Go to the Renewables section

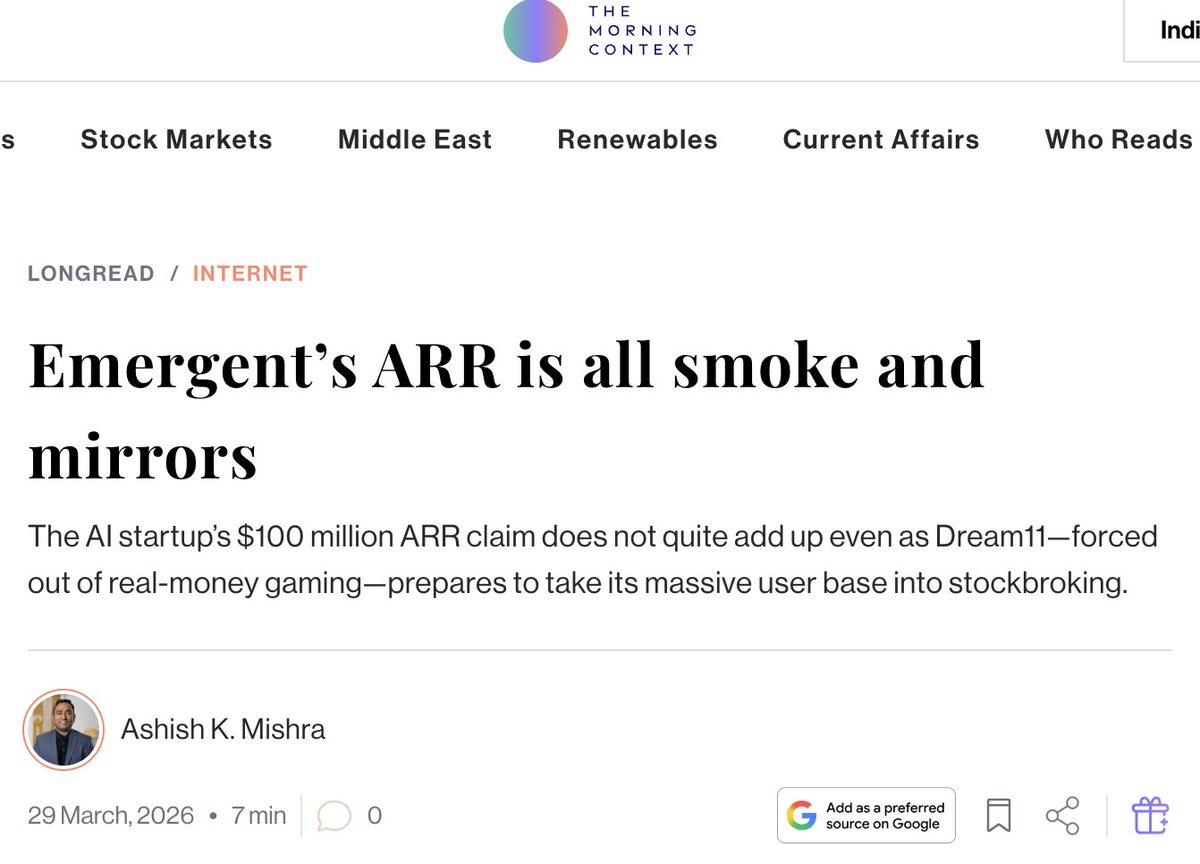click(637, 140)
